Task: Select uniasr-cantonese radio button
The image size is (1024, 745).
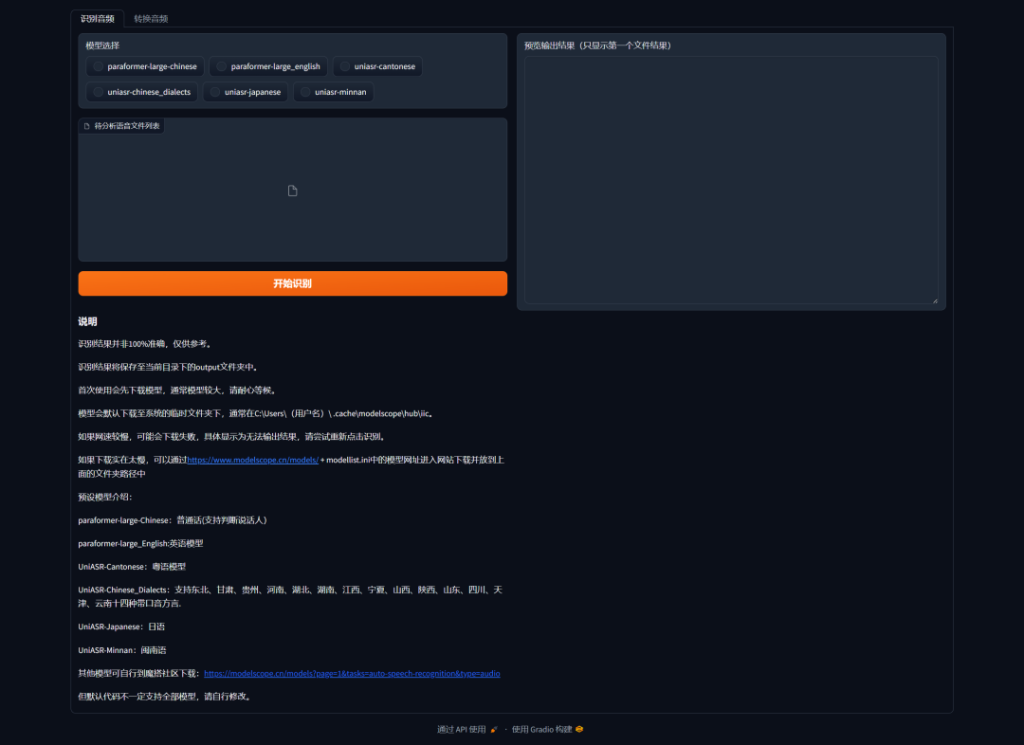Action: click(x=345, y=67)
